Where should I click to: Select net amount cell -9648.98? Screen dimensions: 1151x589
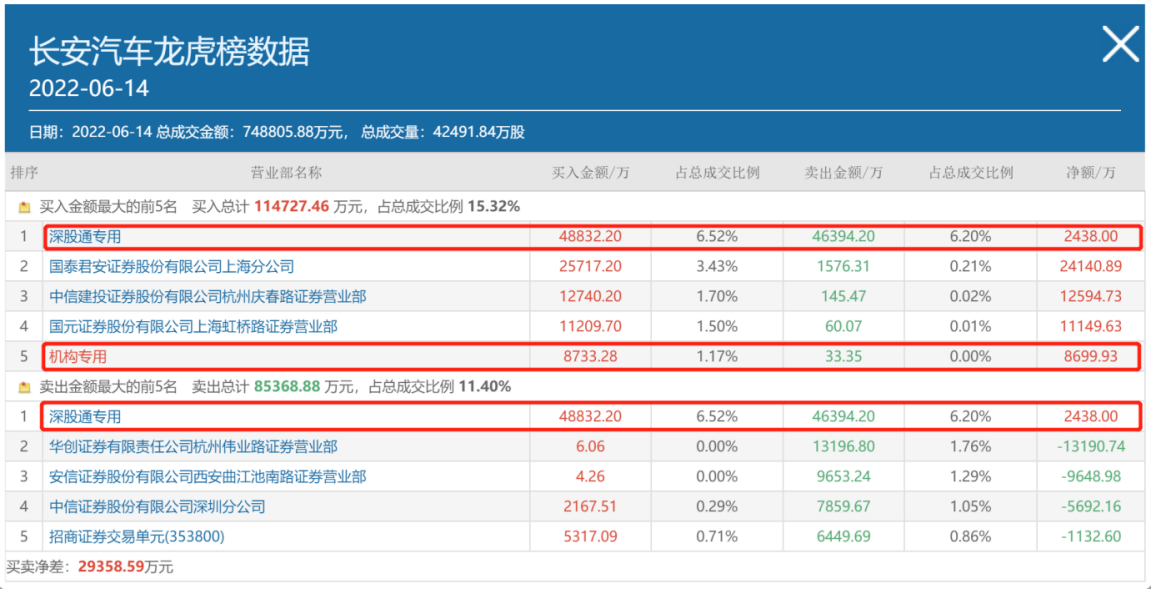(x=1092, y=477)
